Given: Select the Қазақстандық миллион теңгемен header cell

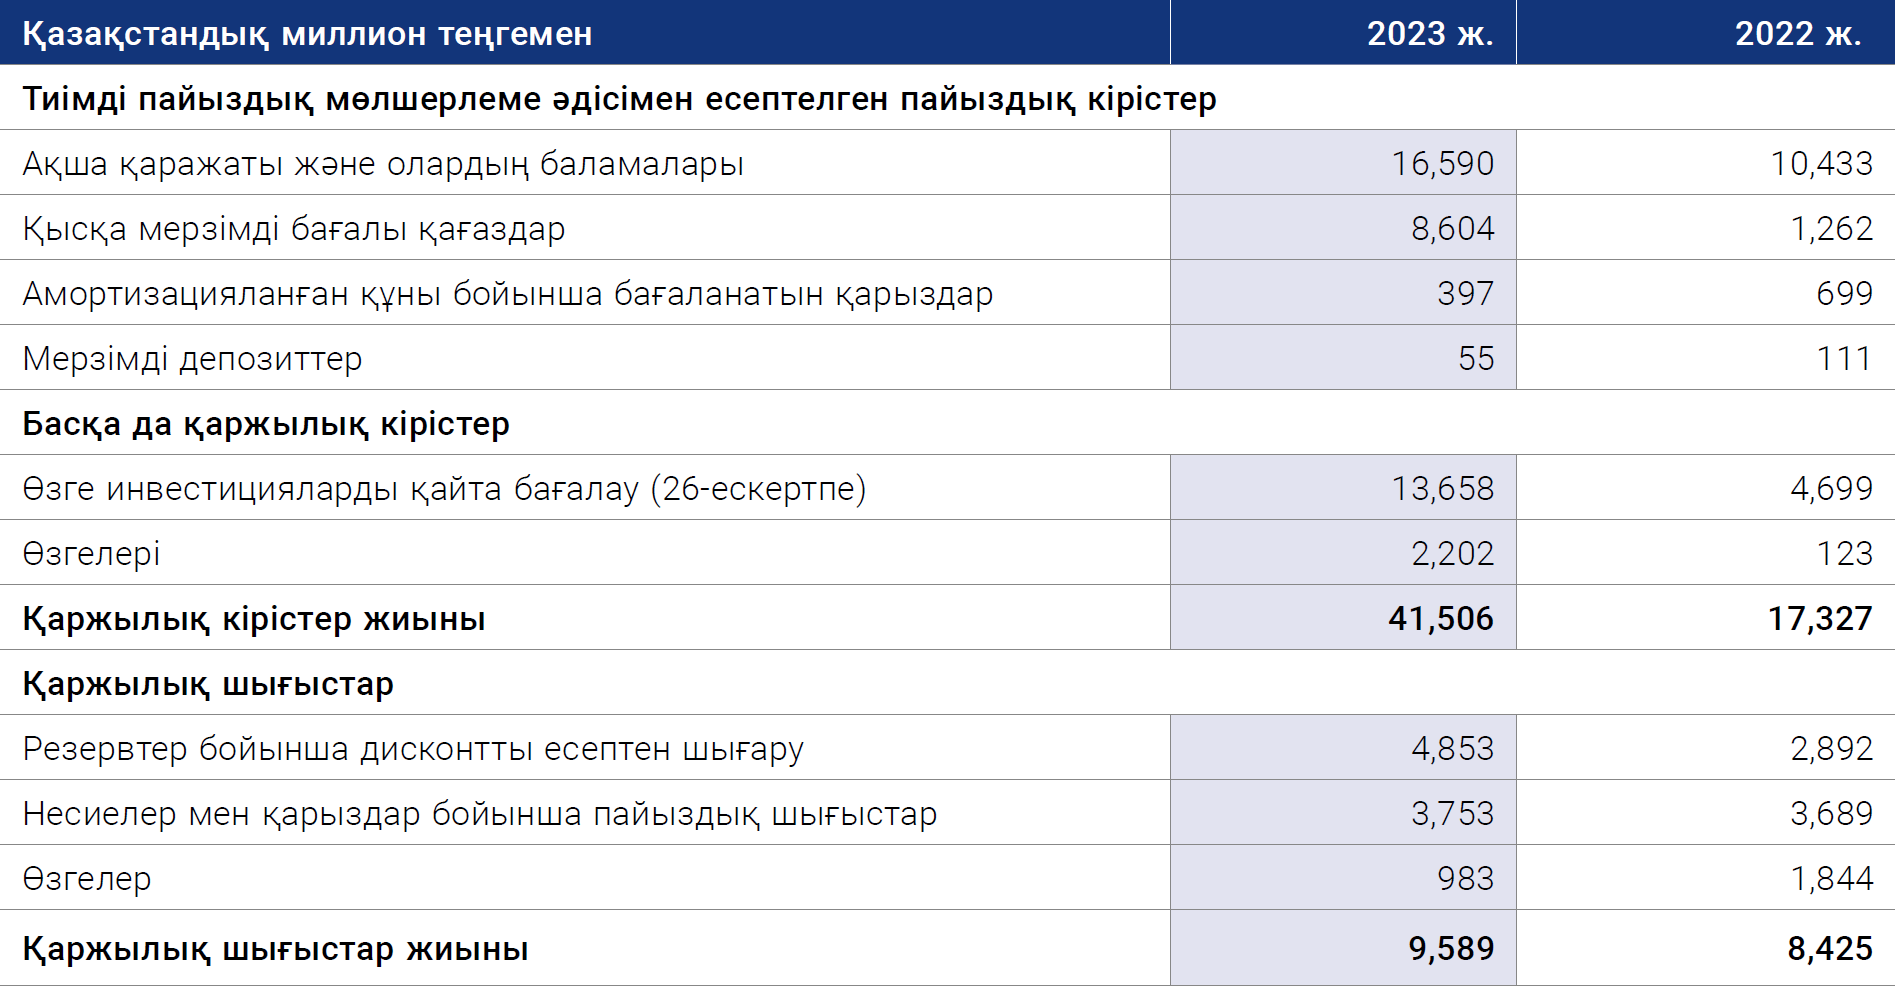Looking at the screenshot, I should coord(585,33).
